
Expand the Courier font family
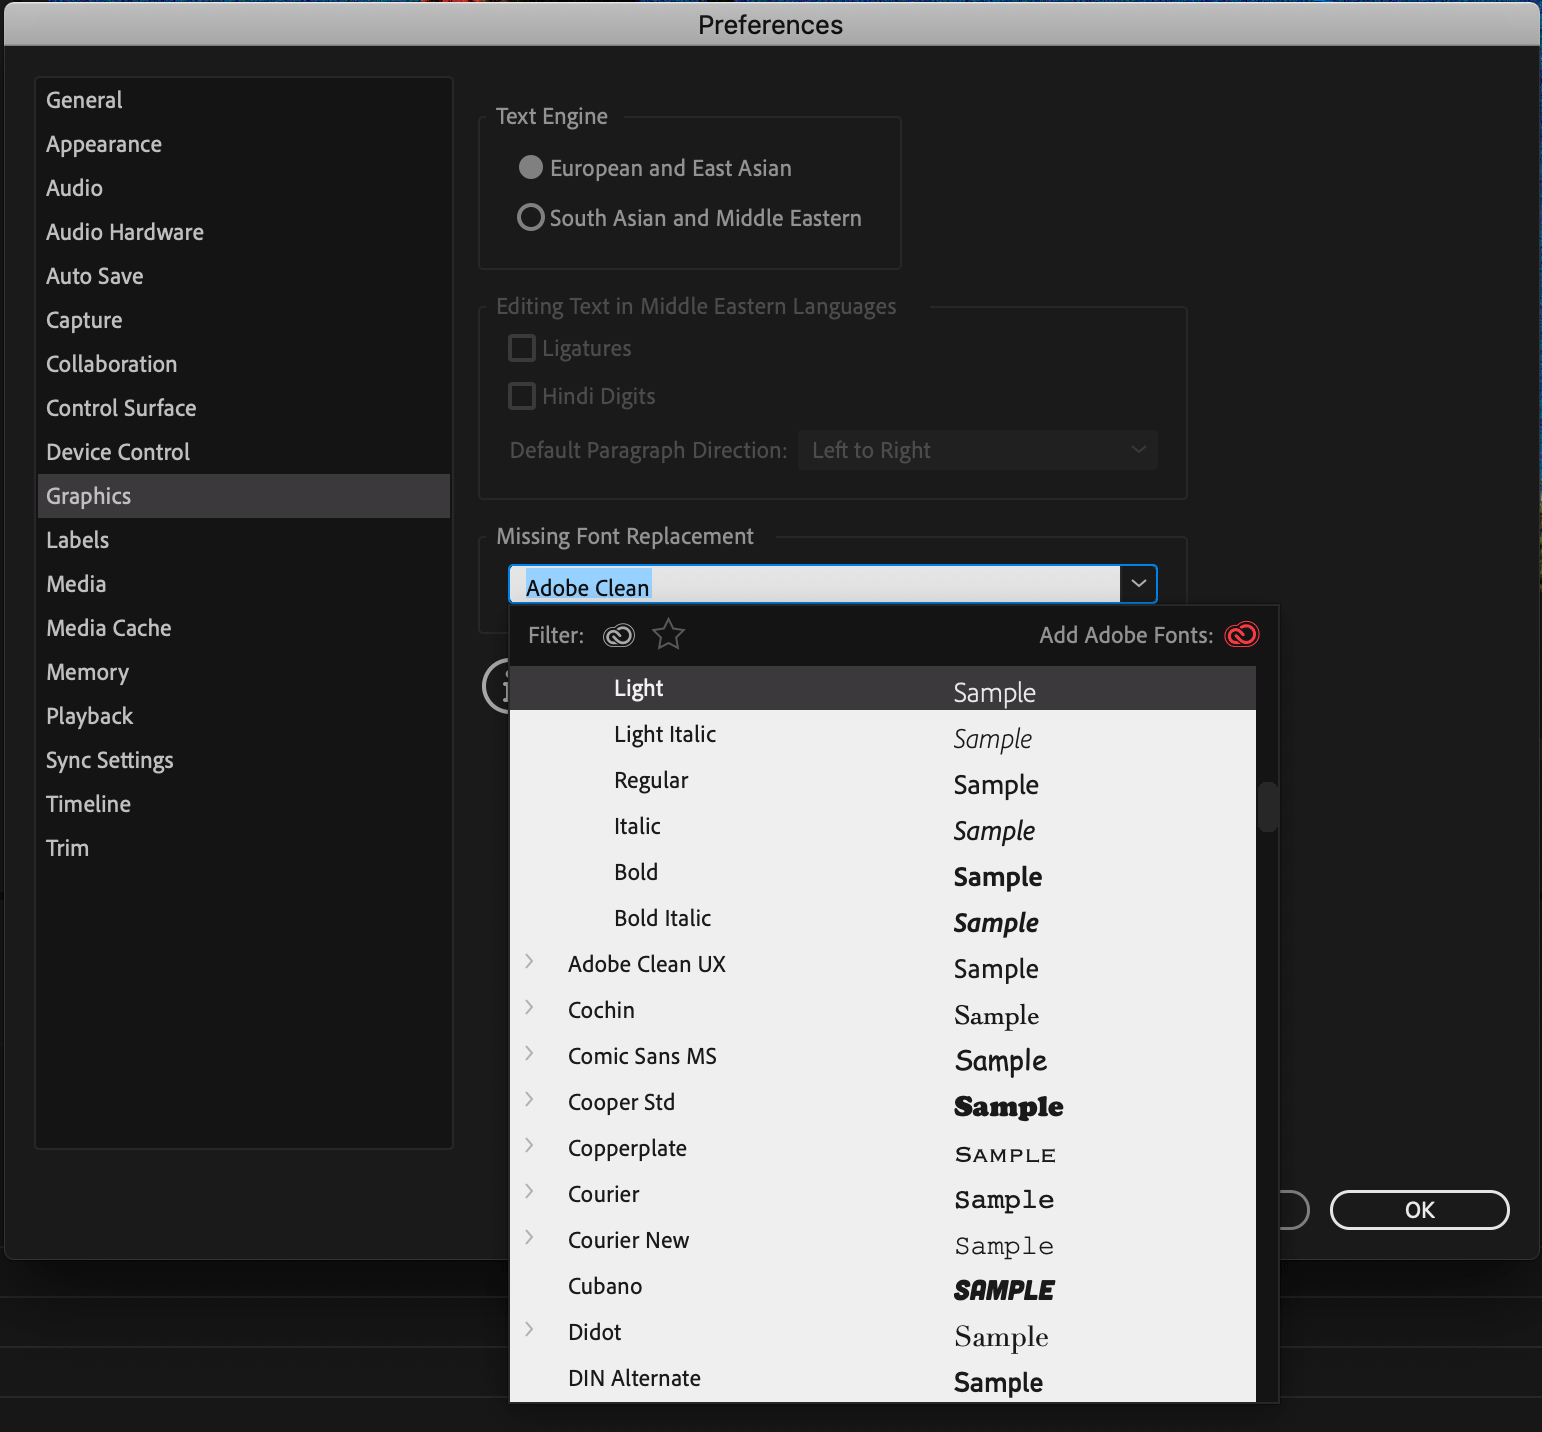(529, 1192)
